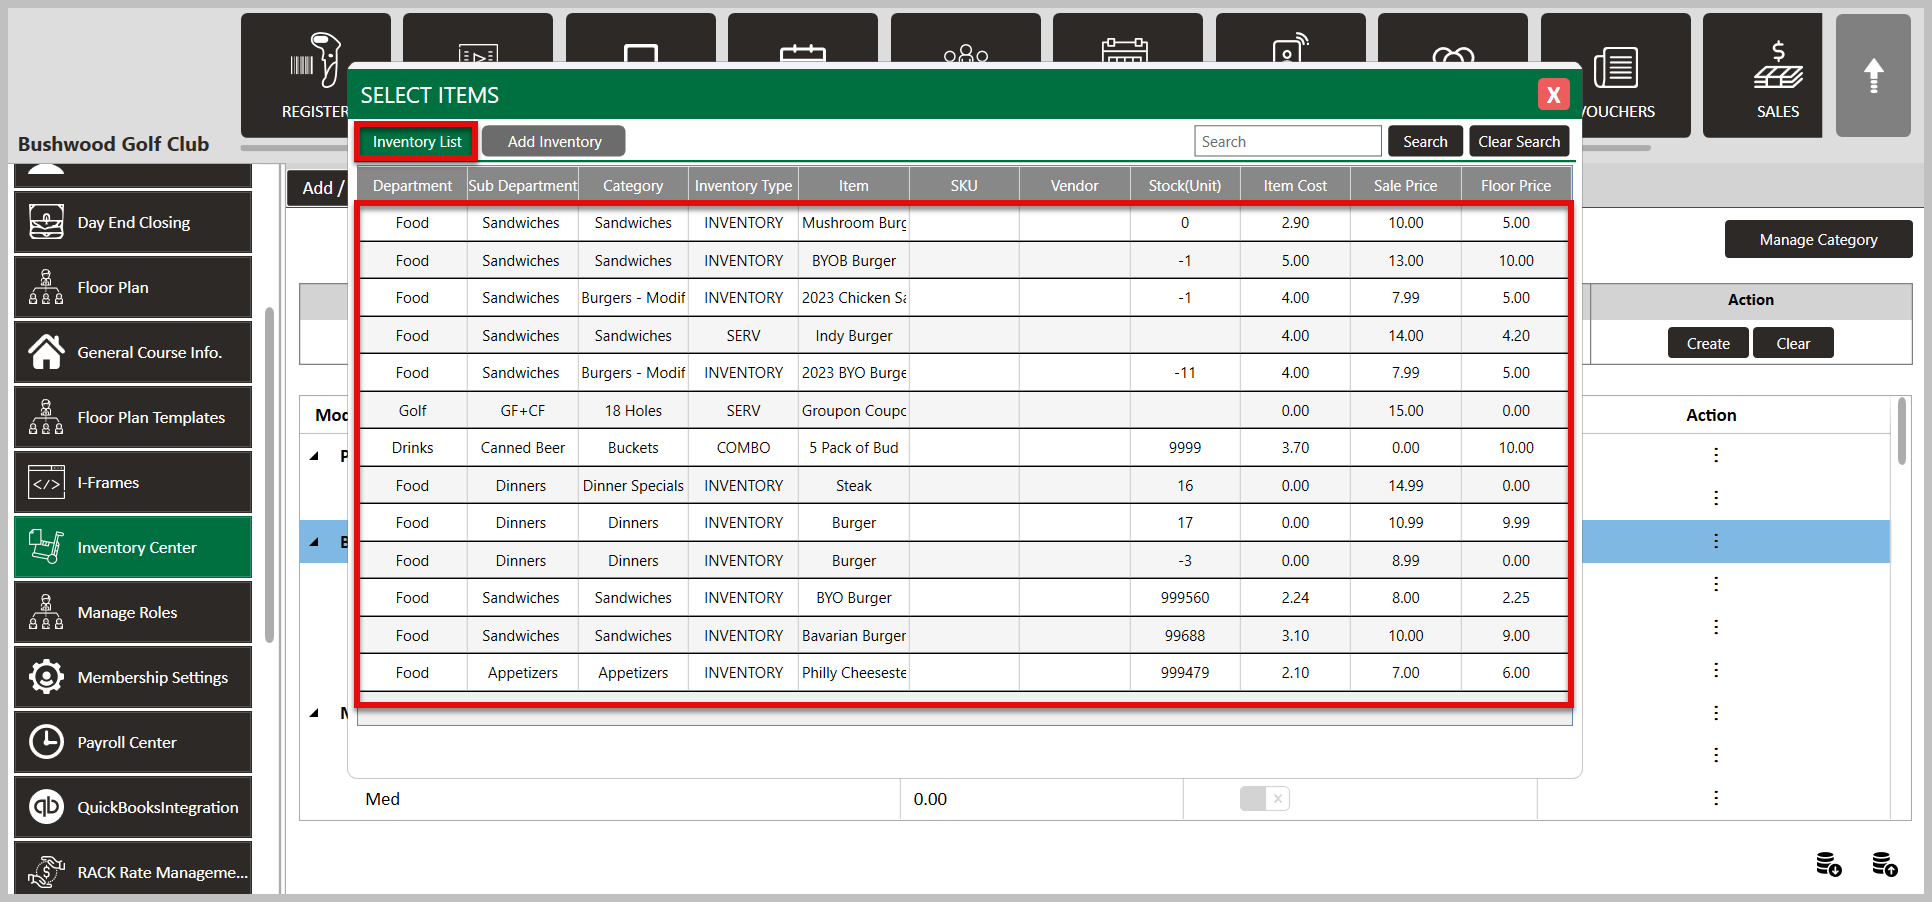Click the Canned Beer sub department cell
This screenshot has width=1932, height=902.
click(x=522, y=448)
